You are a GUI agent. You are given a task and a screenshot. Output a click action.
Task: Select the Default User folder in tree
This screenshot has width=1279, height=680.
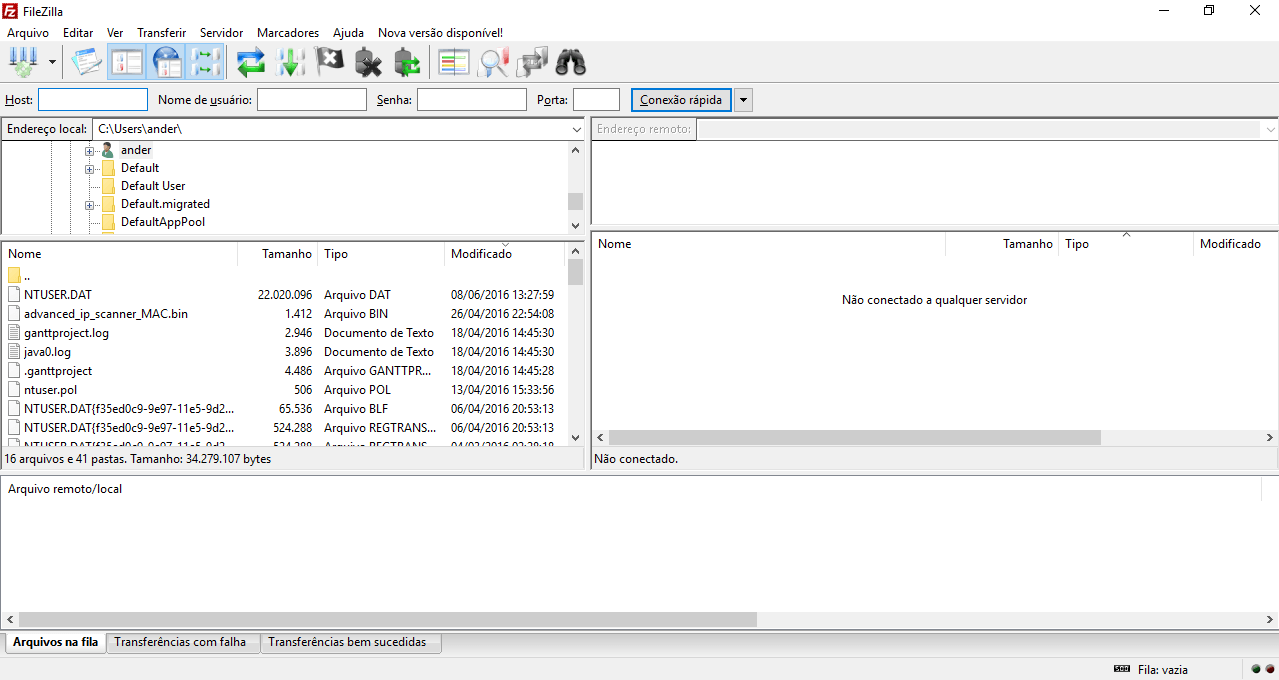(x=153, y=186)
